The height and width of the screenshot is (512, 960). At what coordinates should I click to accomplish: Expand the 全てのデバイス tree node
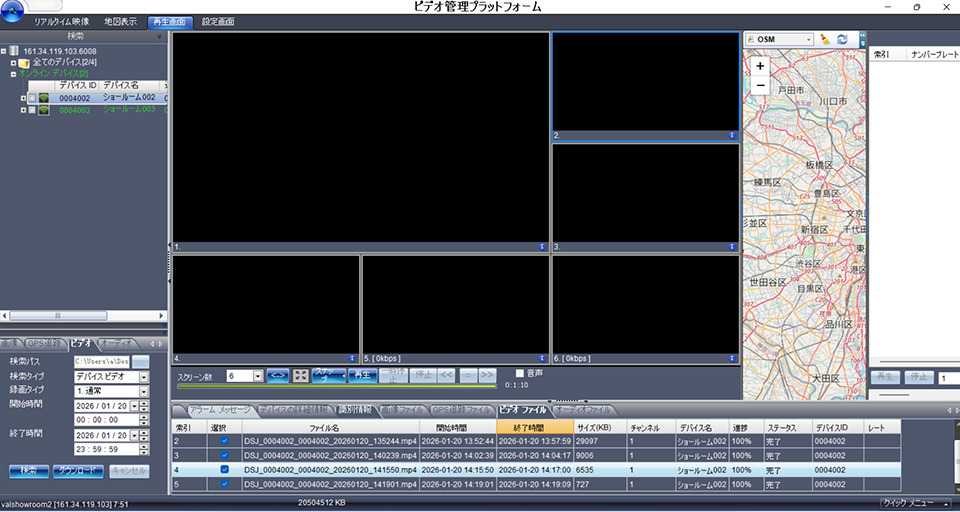click(x=13, y=63)
